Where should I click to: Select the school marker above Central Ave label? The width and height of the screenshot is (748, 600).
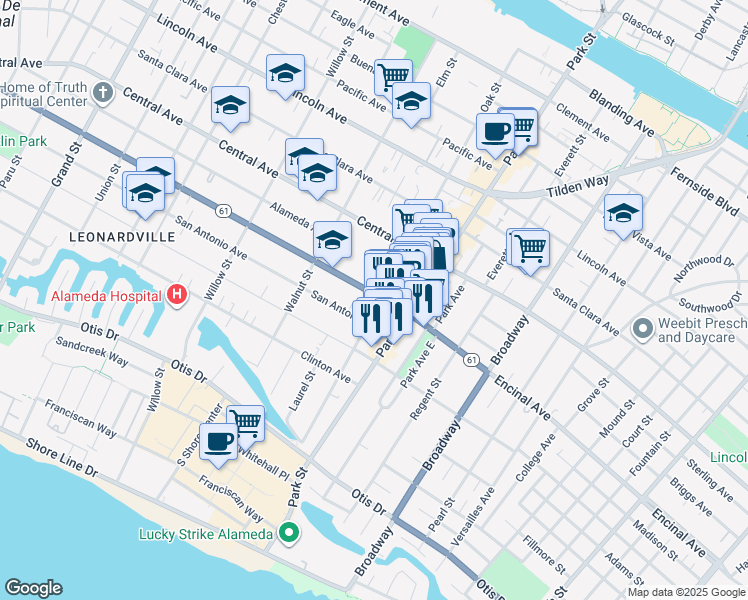point(230,106)
